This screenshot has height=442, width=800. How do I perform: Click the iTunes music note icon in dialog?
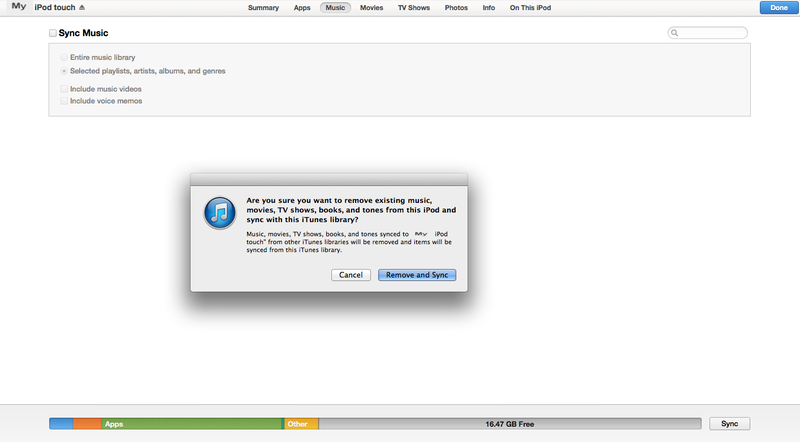coord(220,213)
